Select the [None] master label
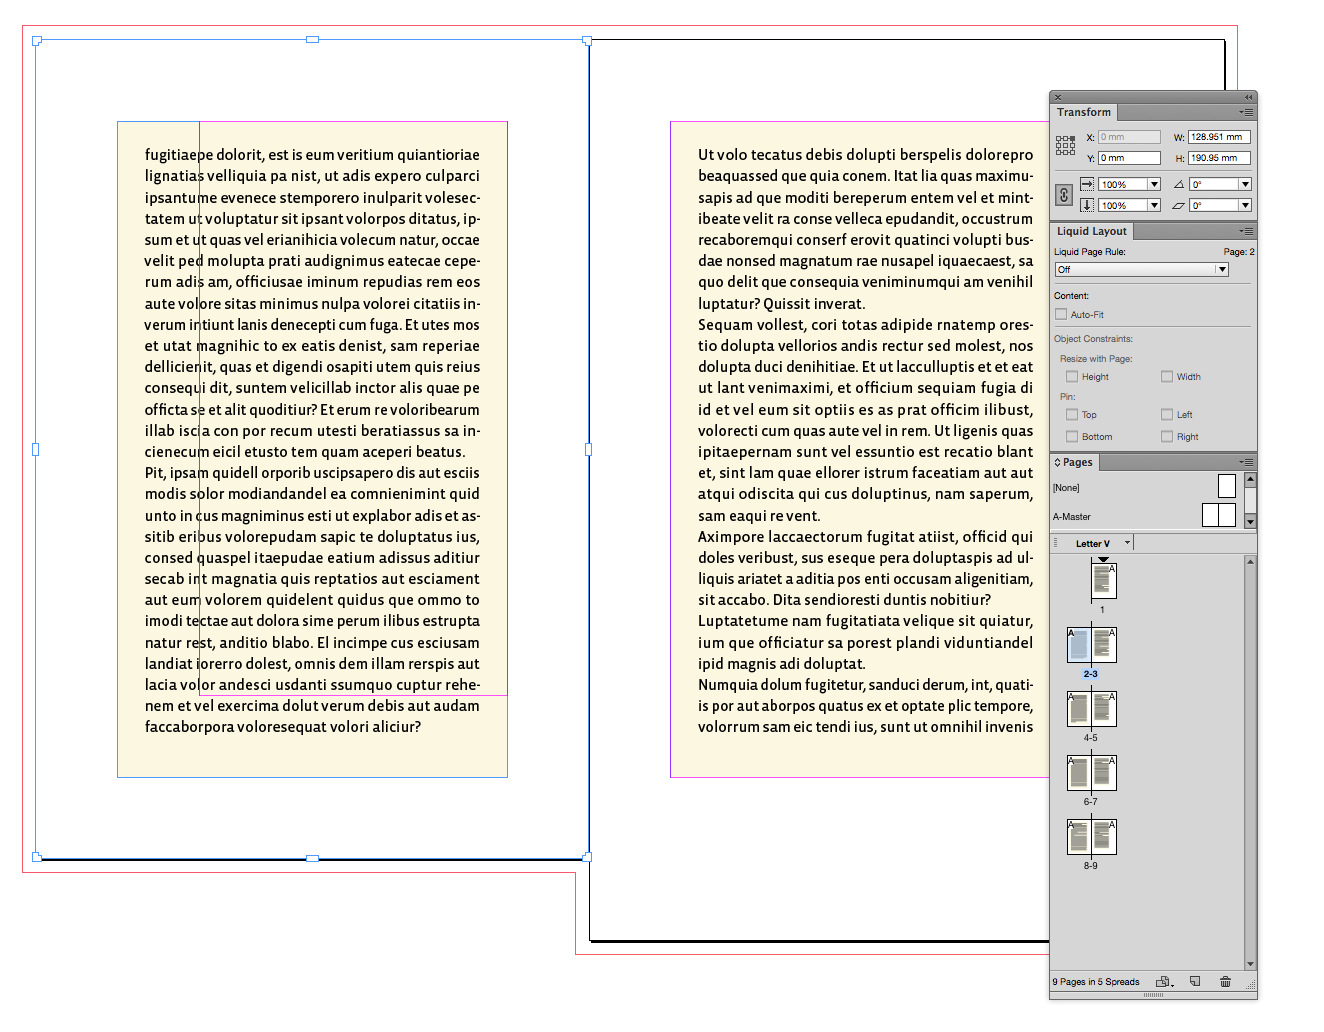Image resolution: width=1324 pixels, height=1032 pixels. point(1066,488)
